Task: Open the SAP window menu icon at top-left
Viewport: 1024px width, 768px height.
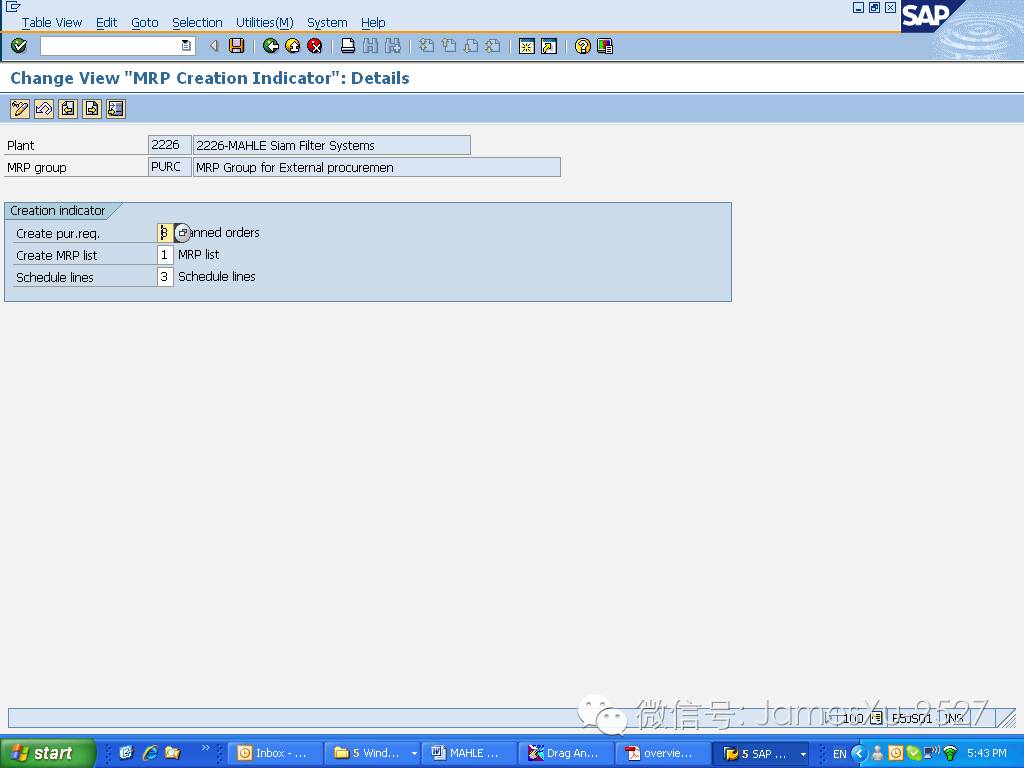Action: coord(12,7)
